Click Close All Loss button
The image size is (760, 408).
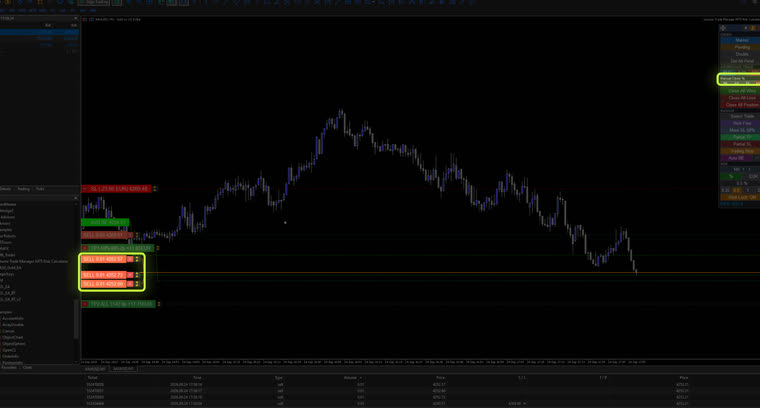740,98
